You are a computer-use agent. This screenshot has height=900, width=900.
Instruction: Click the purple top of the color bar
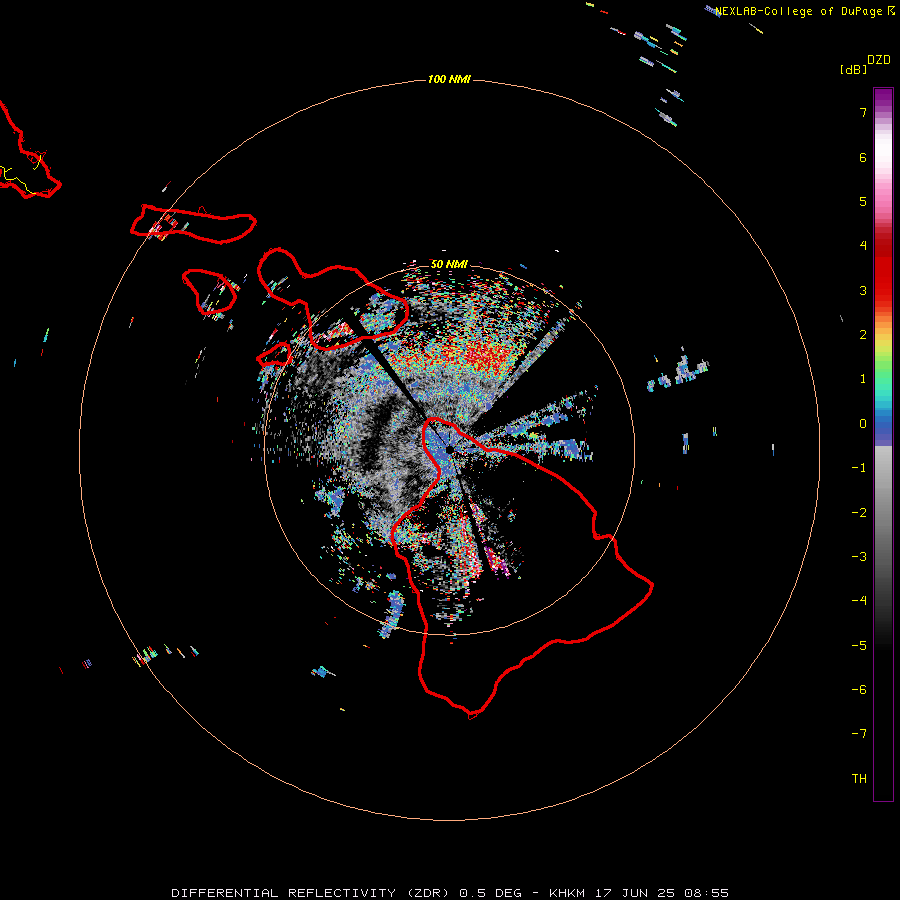pos(883,98)
